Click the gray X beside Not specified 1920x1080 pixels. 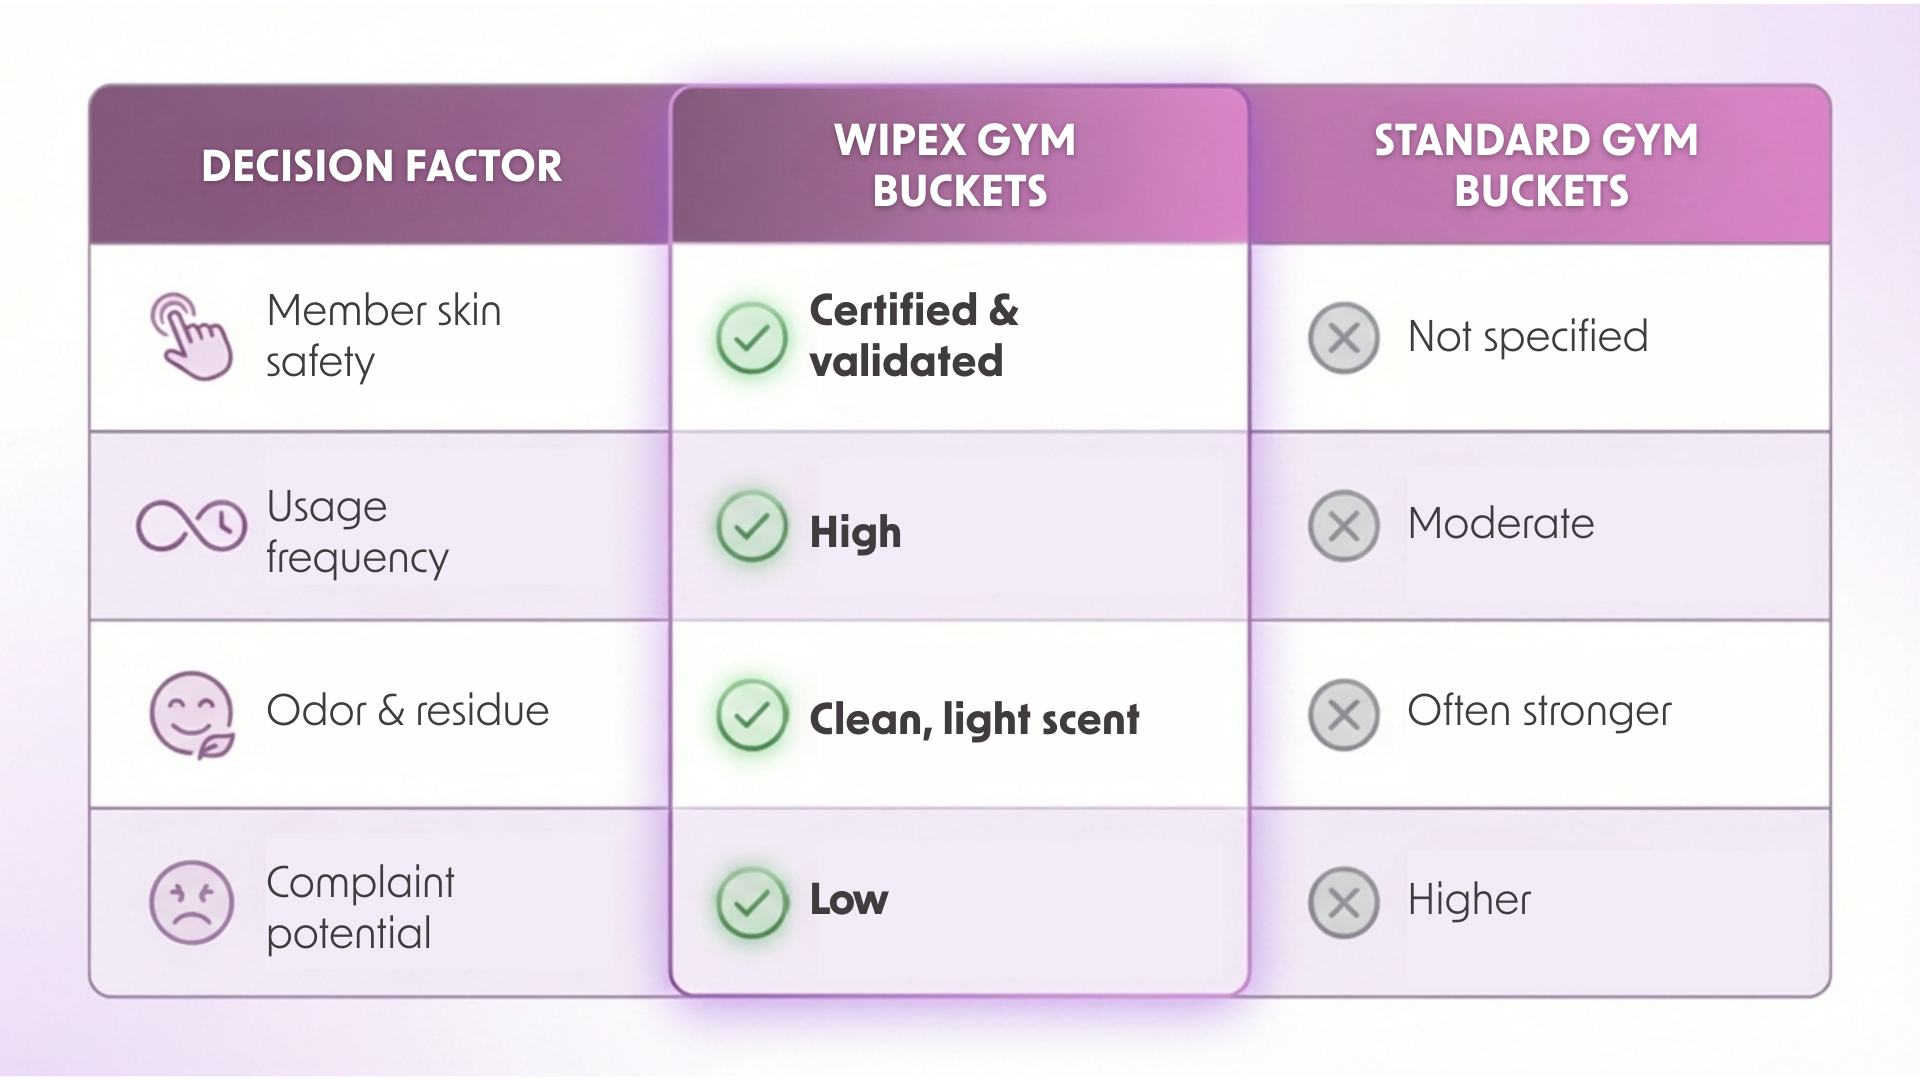pyautogui.click(x=1343, y=338)
